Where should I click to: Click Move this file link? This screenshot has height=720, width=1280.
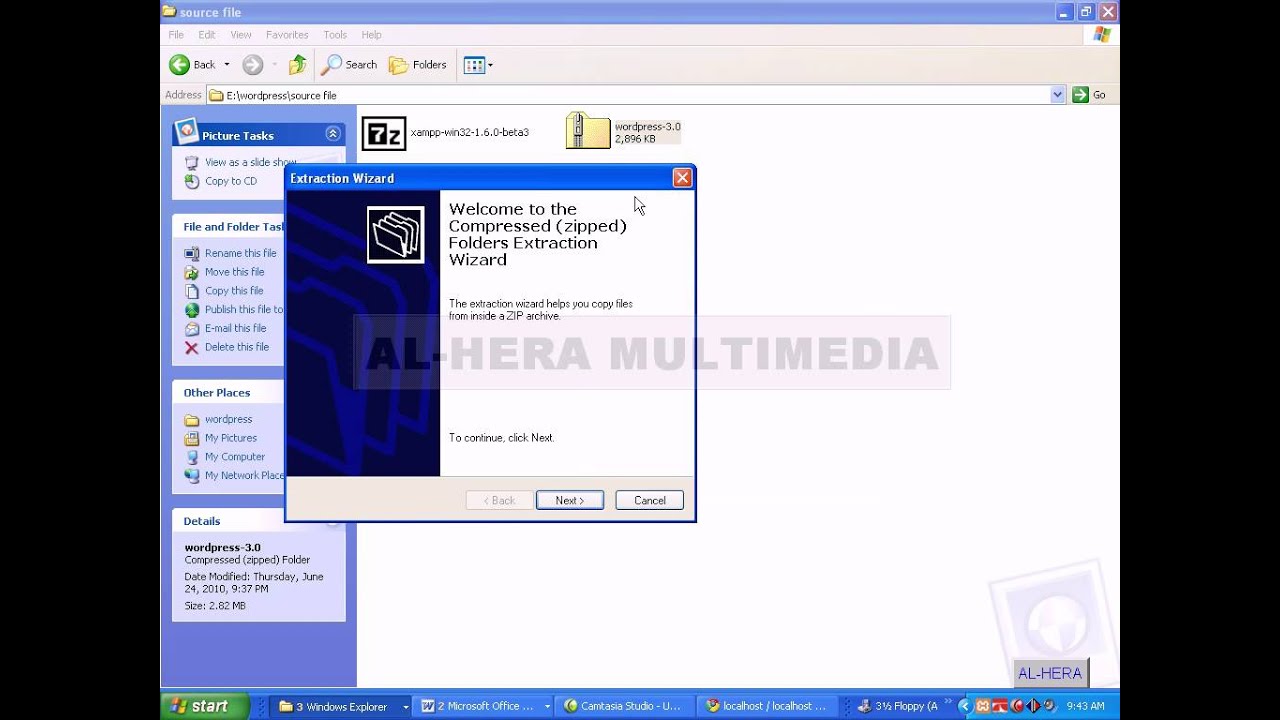(x=235, y=272)
